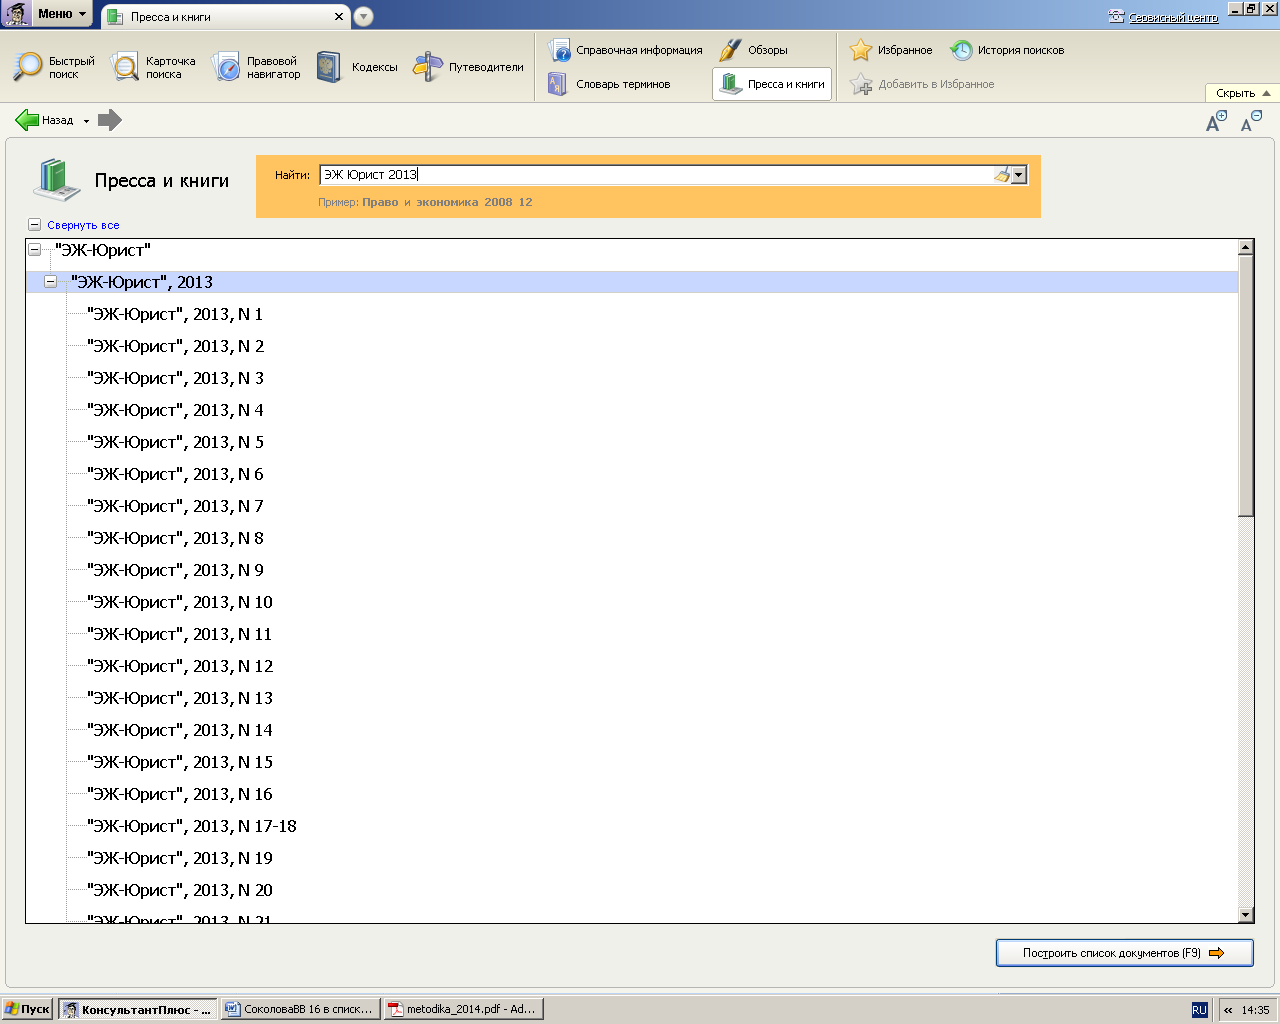Click the collapse-all minus box icon
The height and width of the screenshot is (1024, 1280).
(34, 225)
